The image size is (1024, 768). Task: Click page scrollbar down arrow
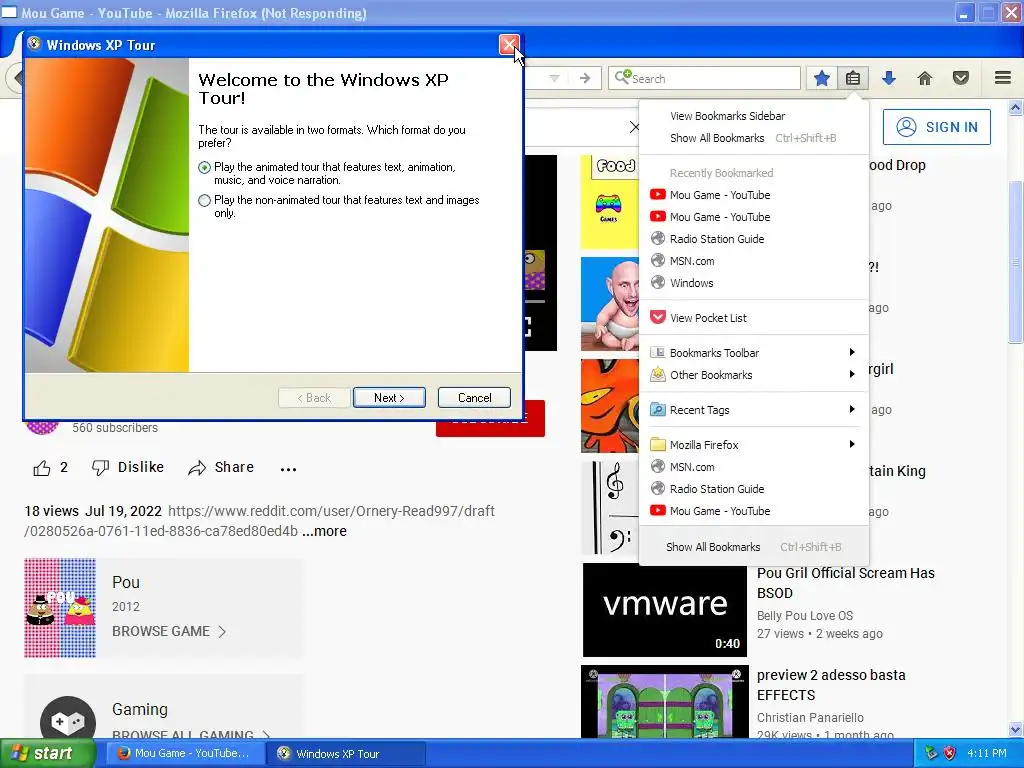click(1016, 729)
